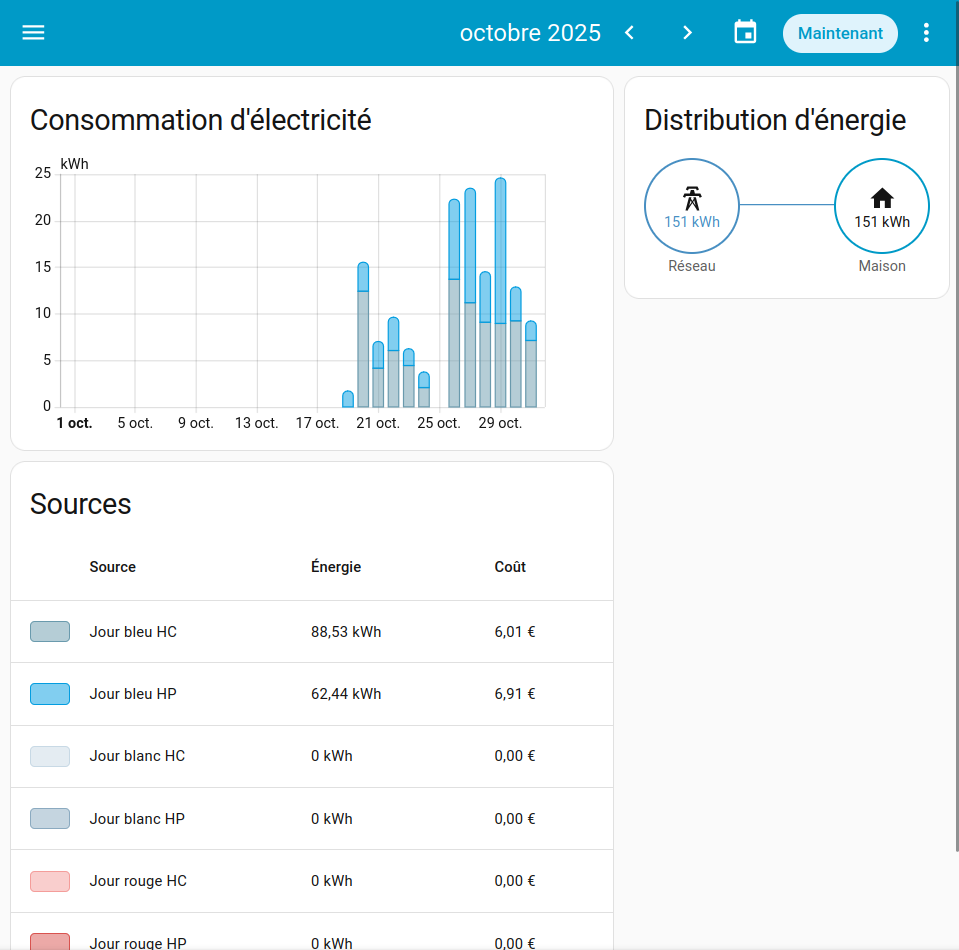Select the Jour blanc HC source label
The image size is (959, 950).
(x=137, y=756)
